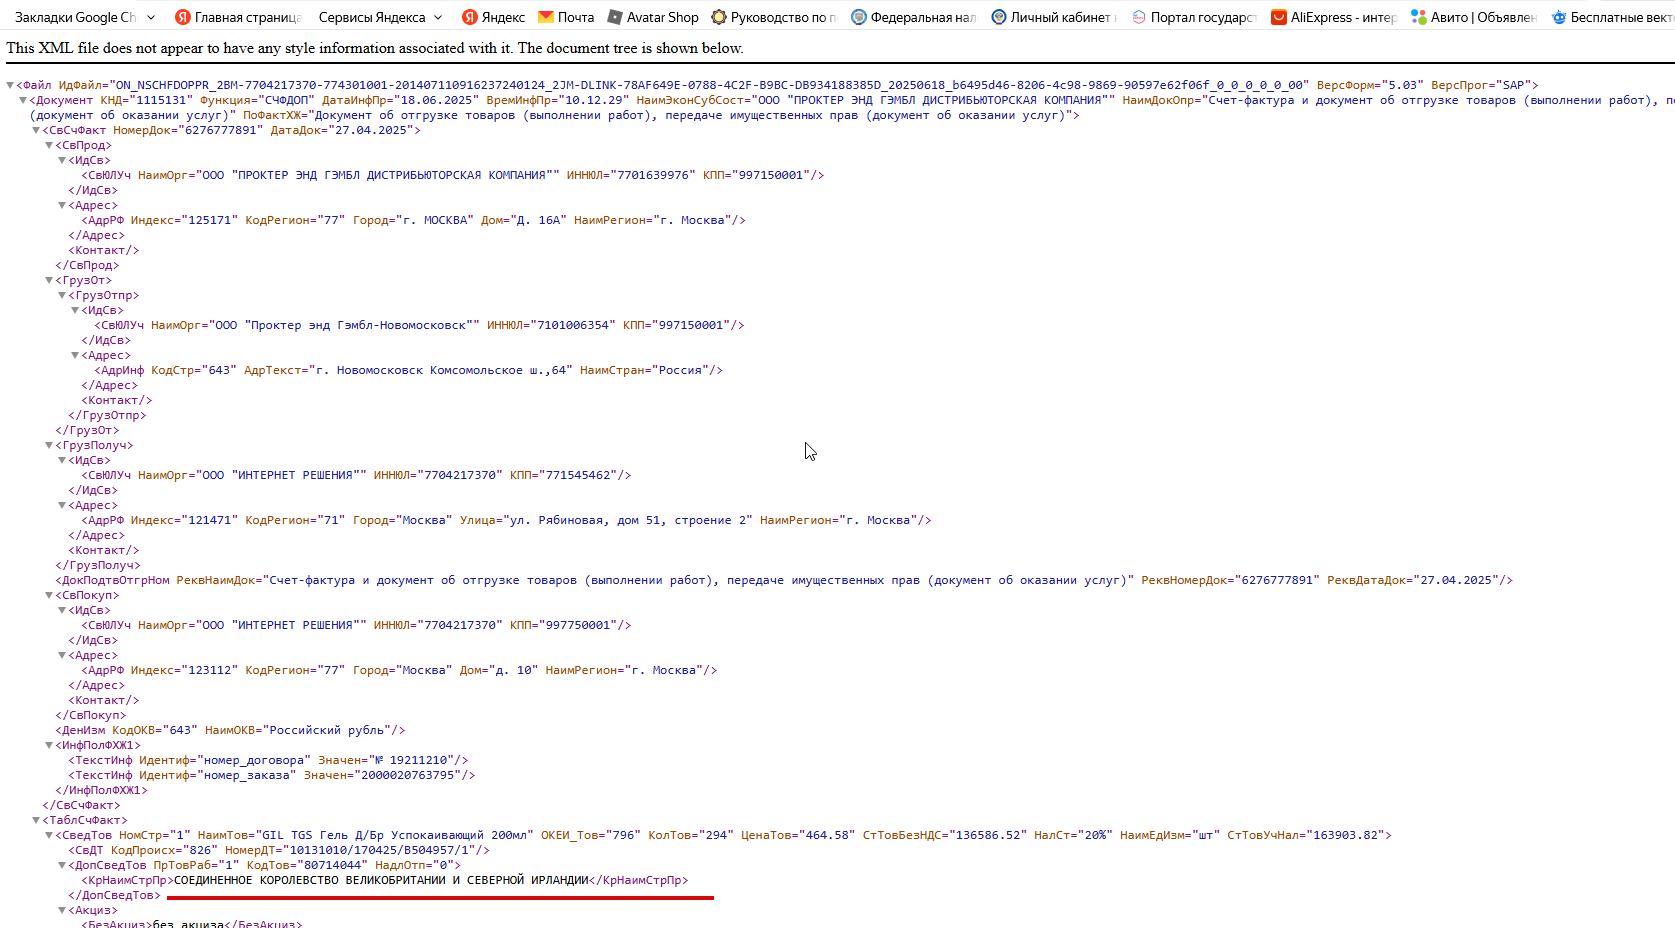The width and height of the screenshot is (1675, 928).
Task: Collapse the СвСчФакт node
Action: pyautogui.click(x=36, y=131)
